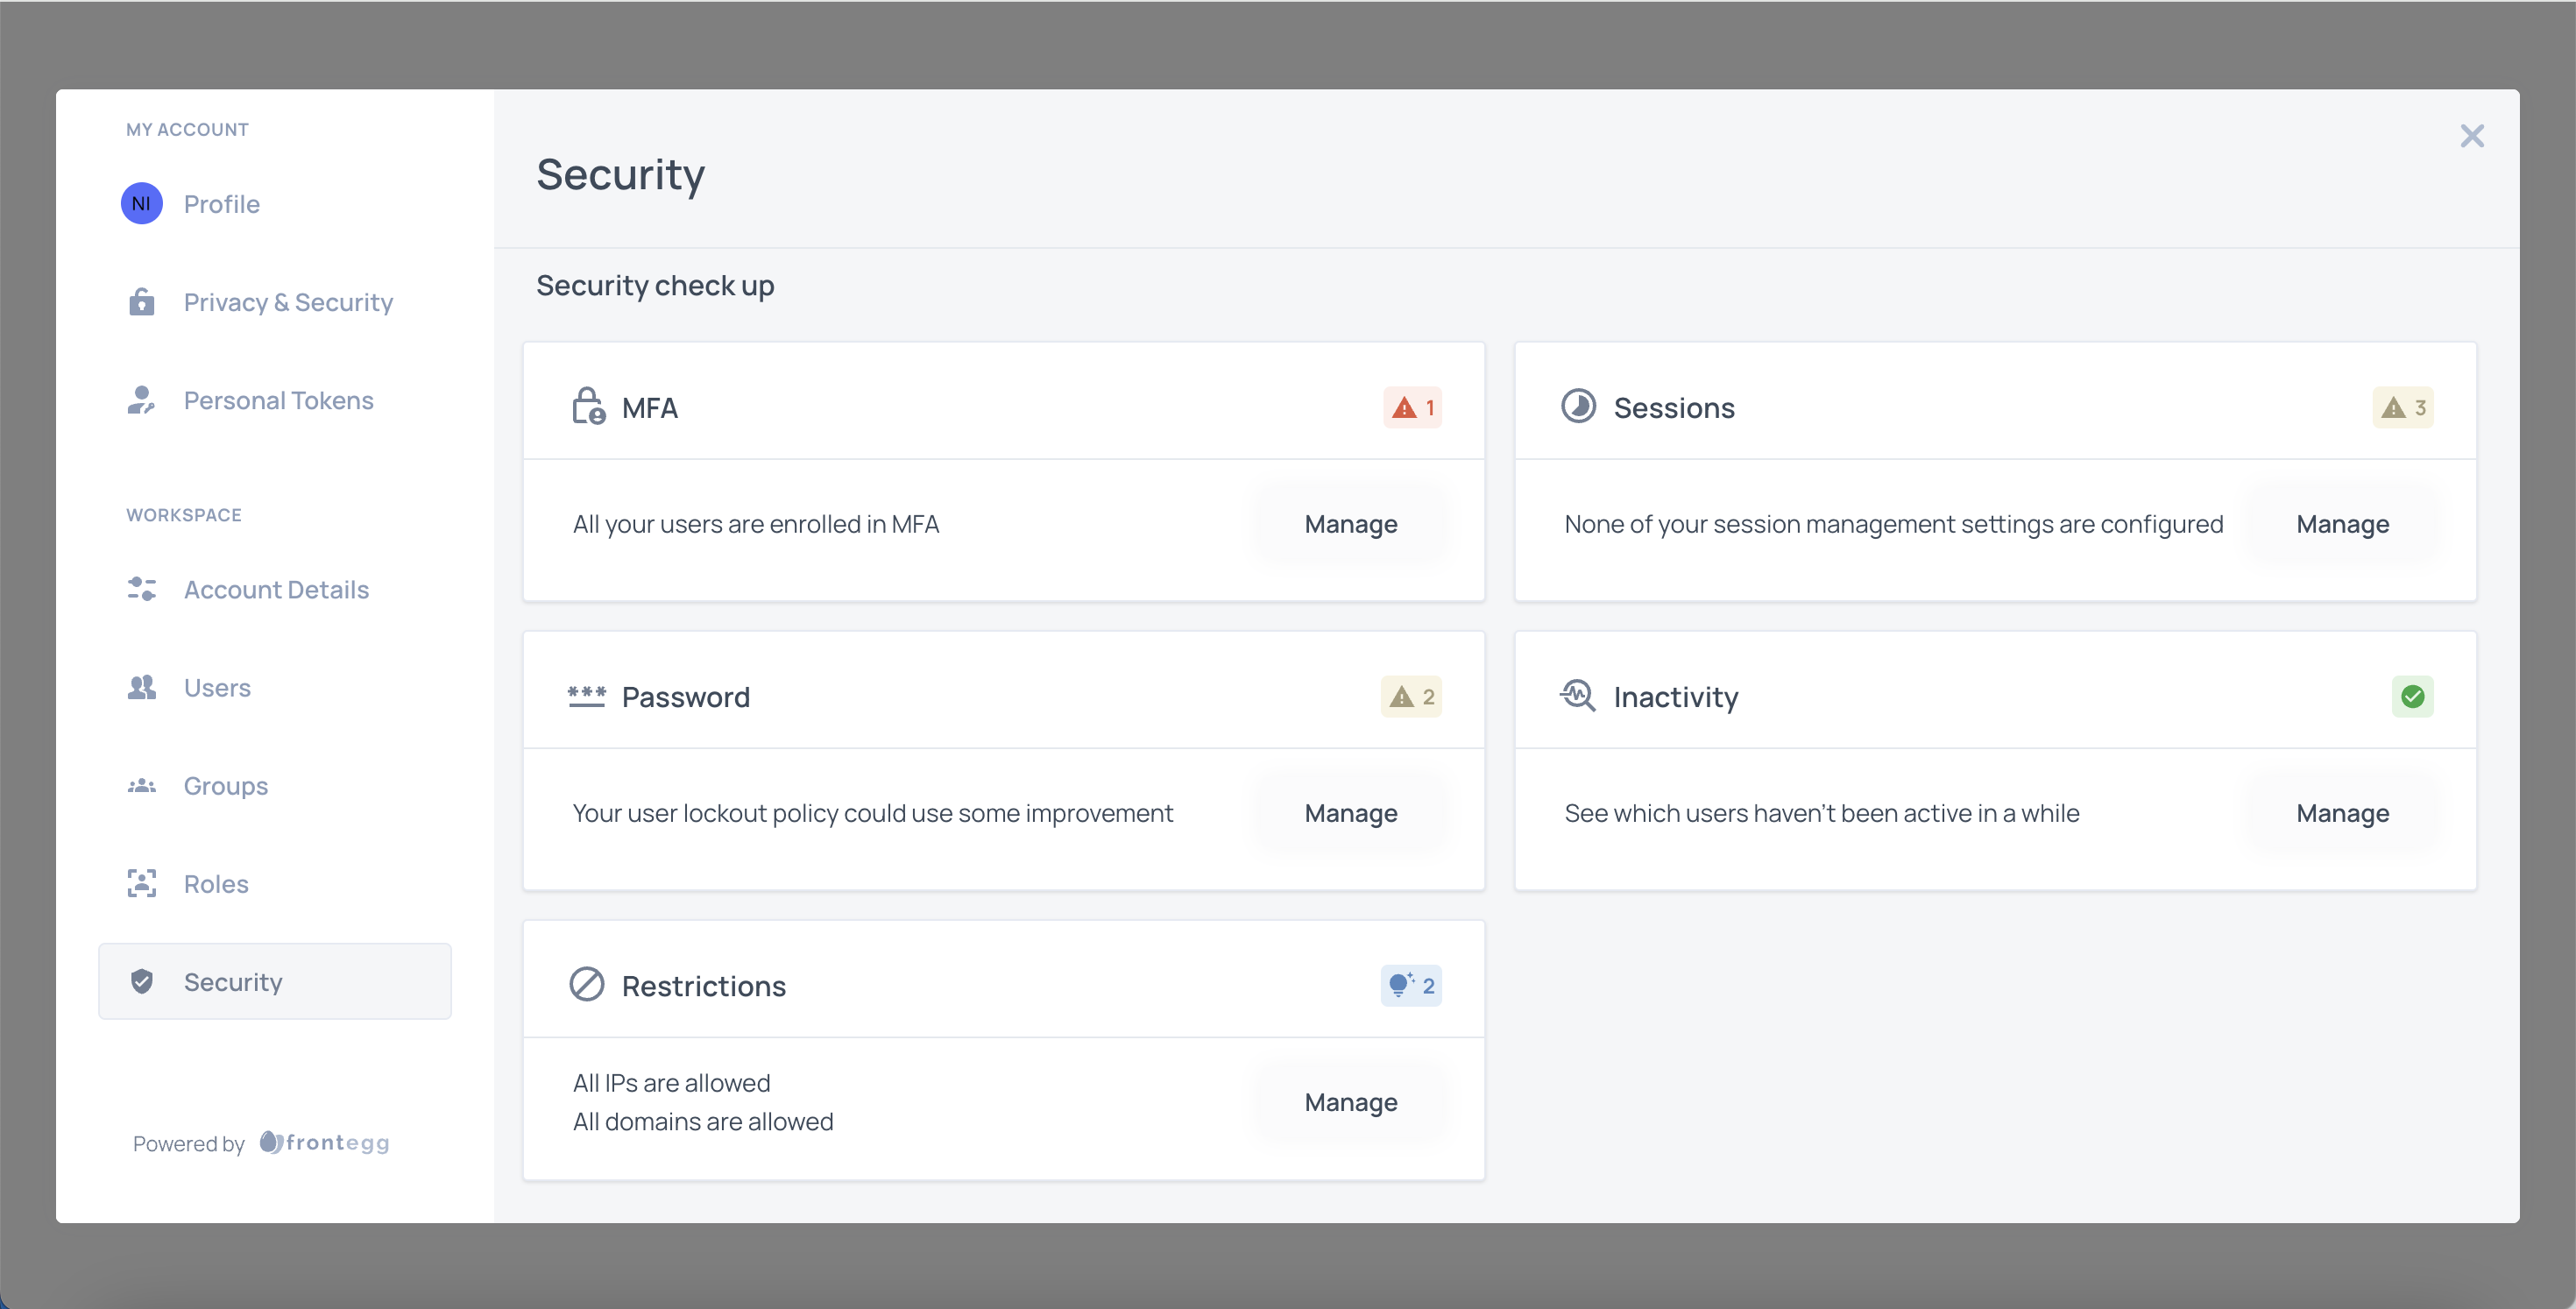The image size is (2576, 1309).
Task: Click the Restrictions lightbulb badge showing 2
Action: (1411, 986)
